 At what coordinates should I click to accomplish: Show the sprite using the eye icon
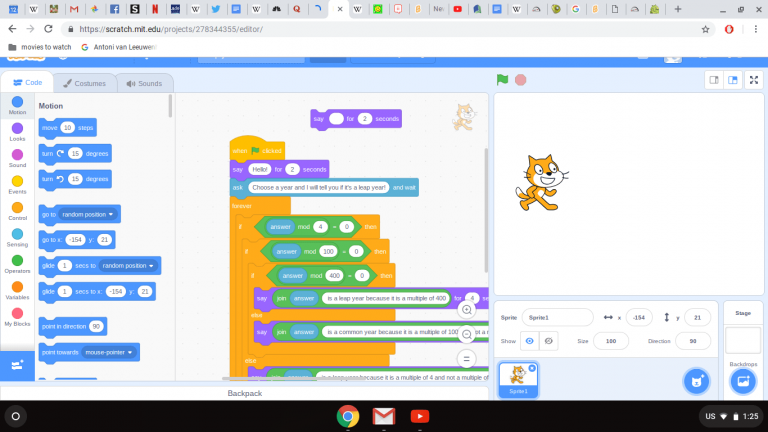(x=531, y=341)
